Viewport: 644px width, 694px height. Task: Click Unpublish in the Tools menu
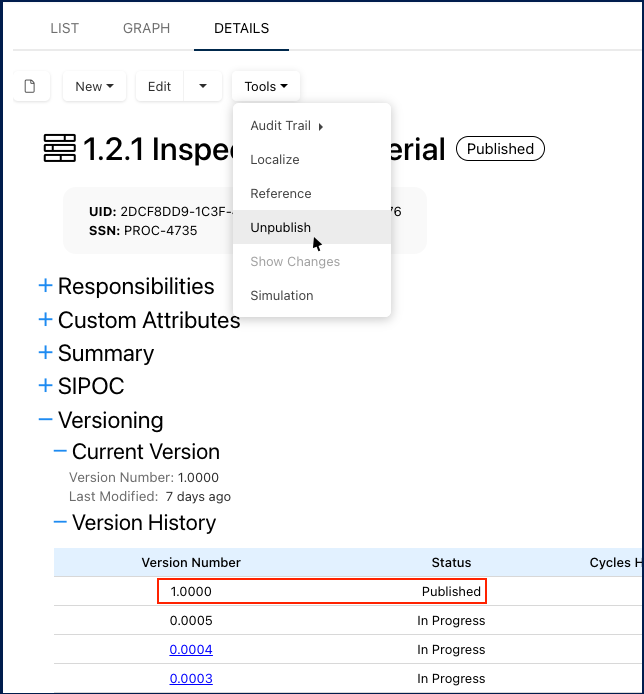click(x=281, y=228)
